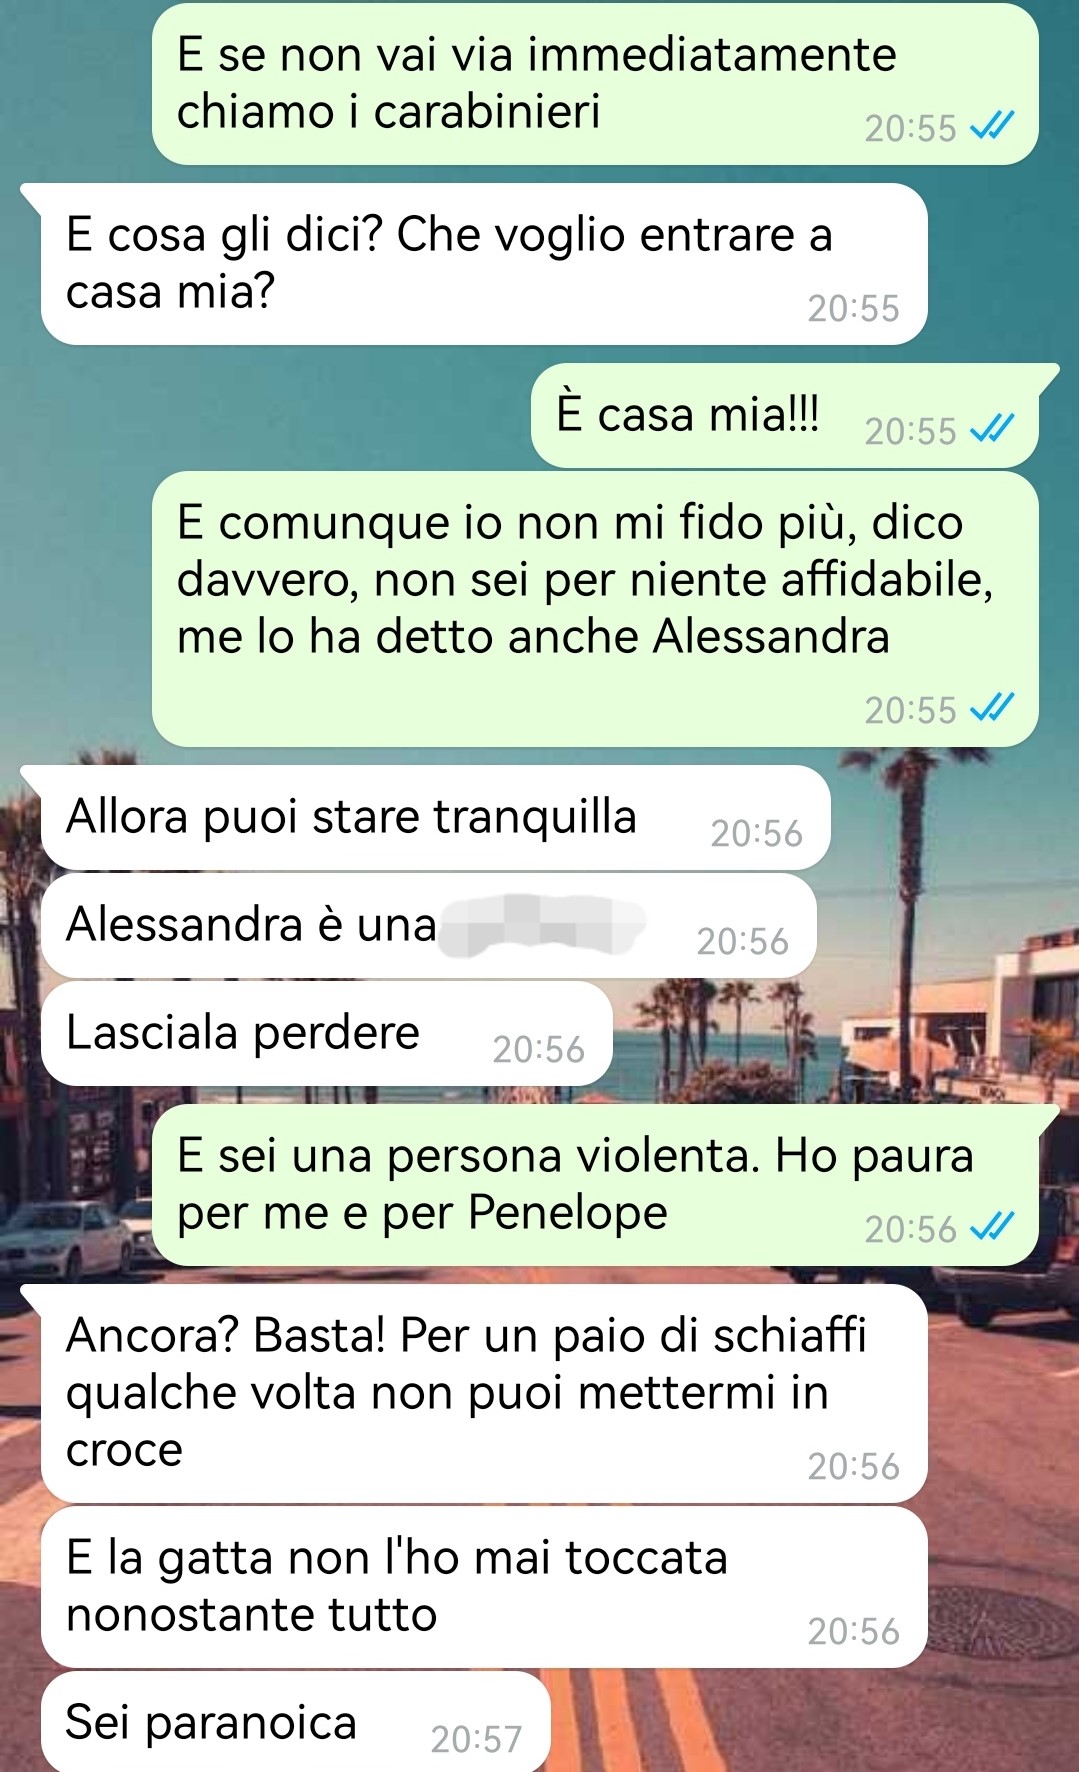Select message 'E se non vai via immediatamente'

[x=595, y=84]
